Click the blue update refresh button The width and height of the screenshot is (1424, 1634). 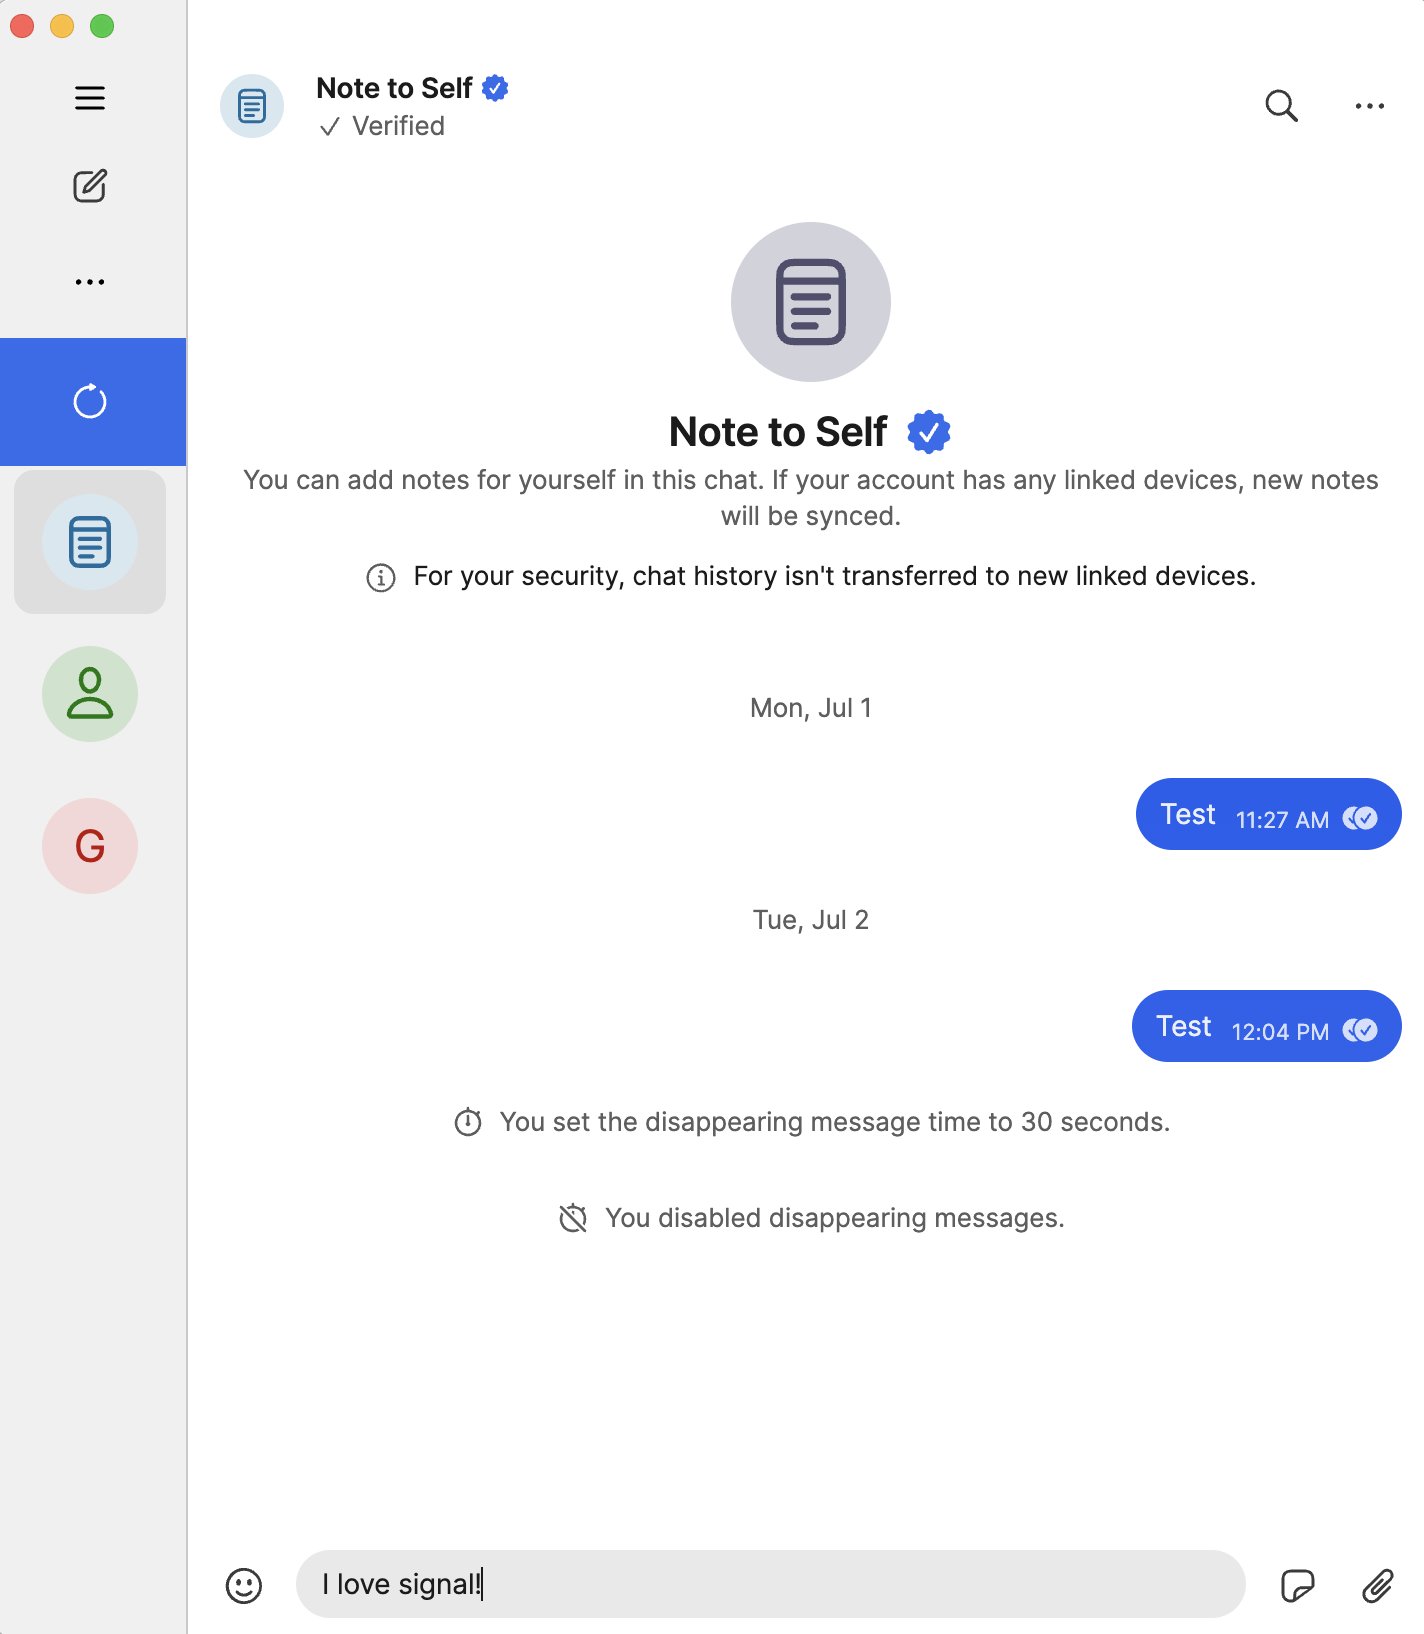tap(92, 402)
